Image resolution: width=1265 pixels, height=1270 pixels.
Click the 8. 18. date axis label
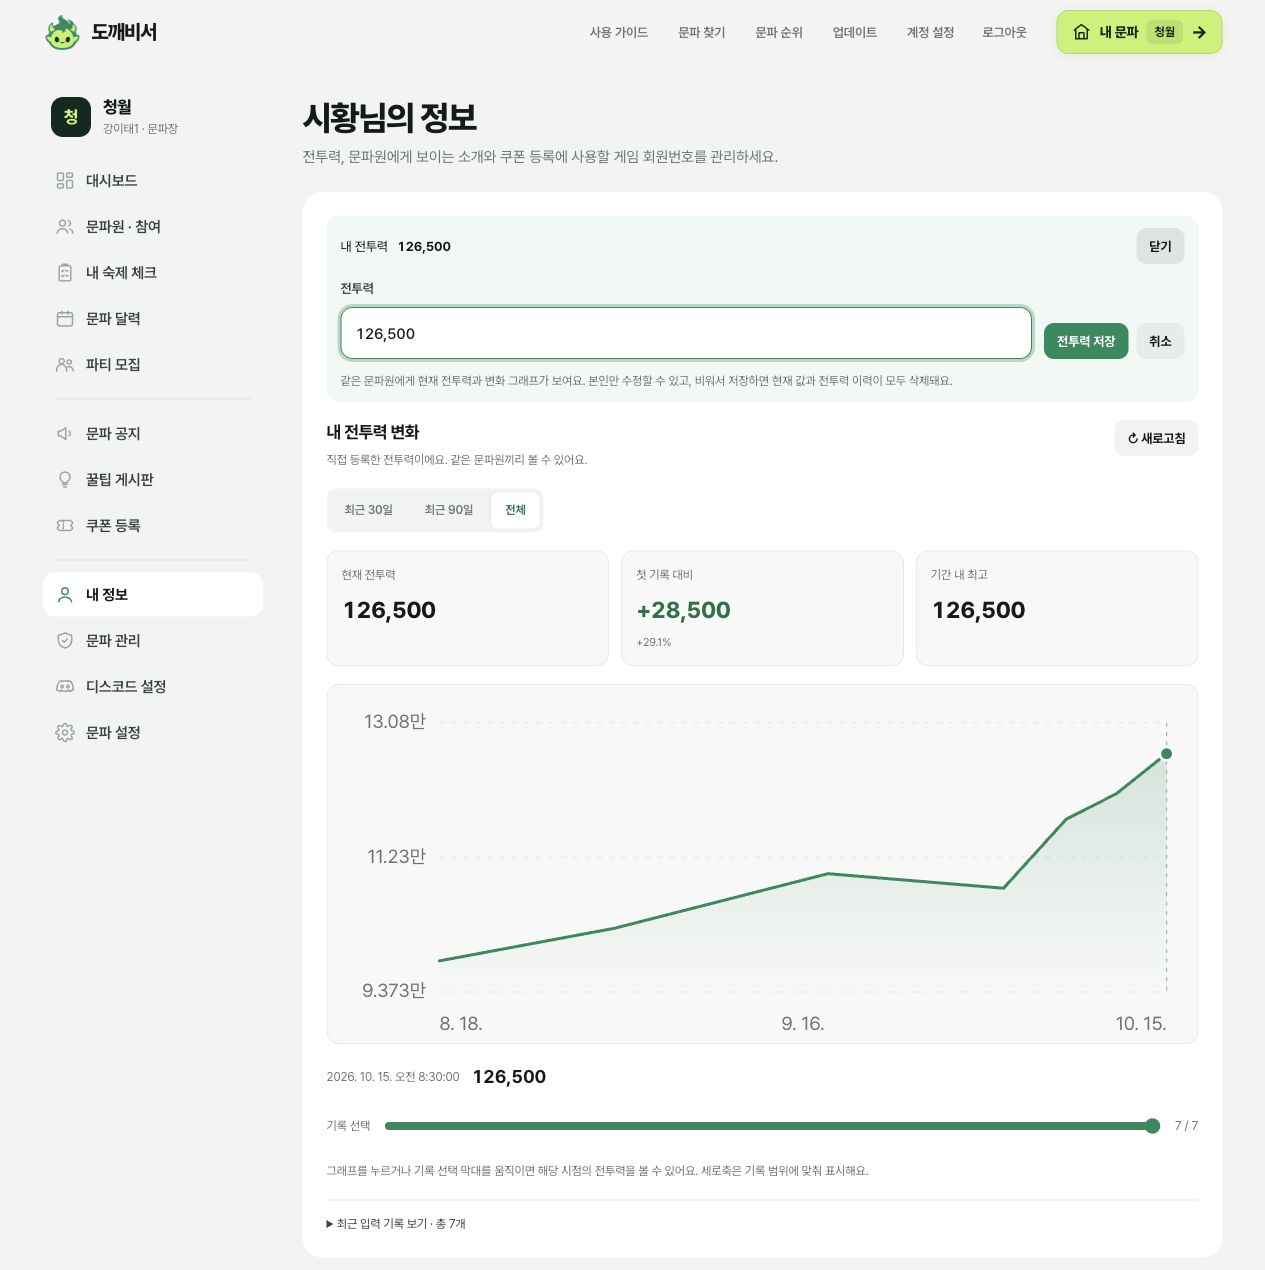click(x=461, y=1024)
